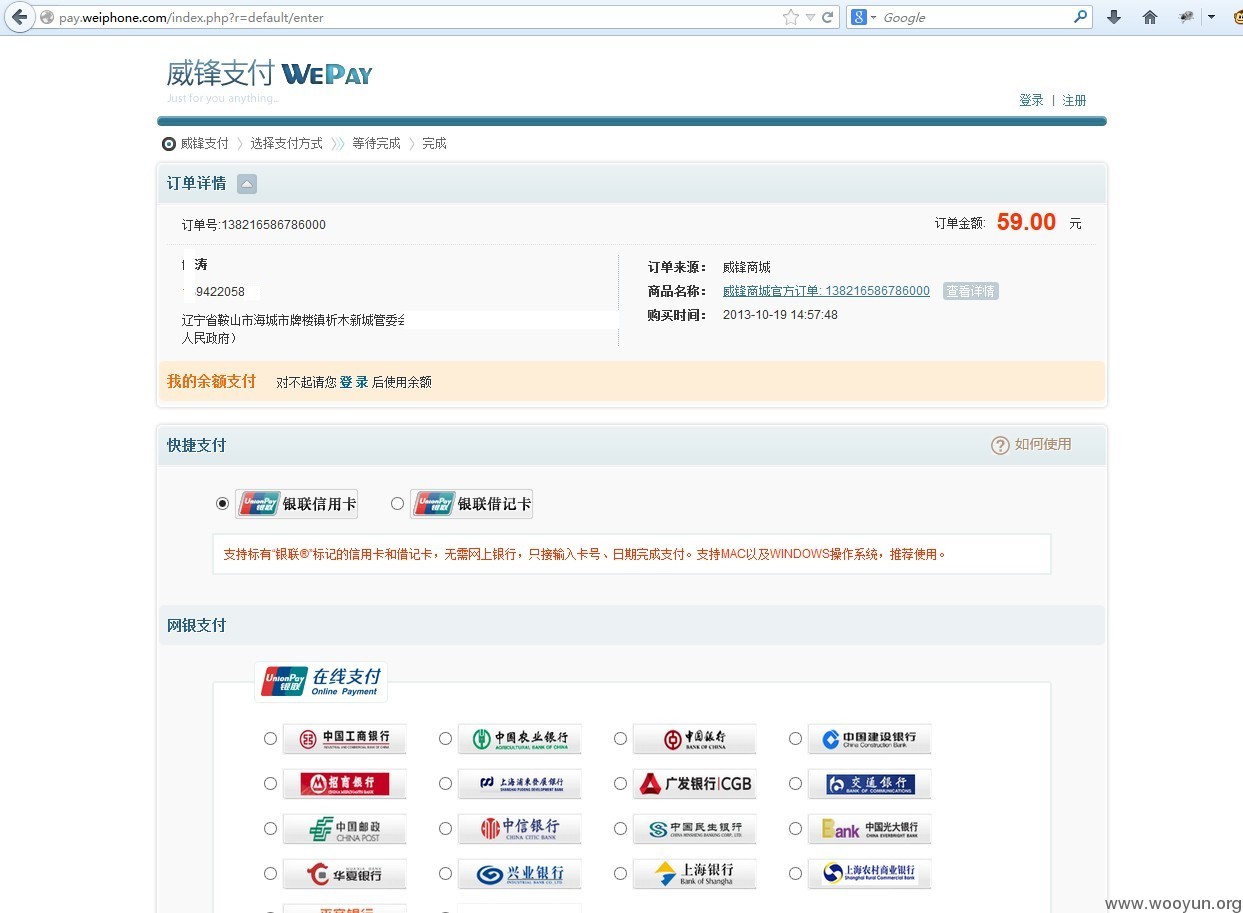Choose 广发银行 CGB radio option
Screen dimensions: 1243x913
[x=620, y=784]
